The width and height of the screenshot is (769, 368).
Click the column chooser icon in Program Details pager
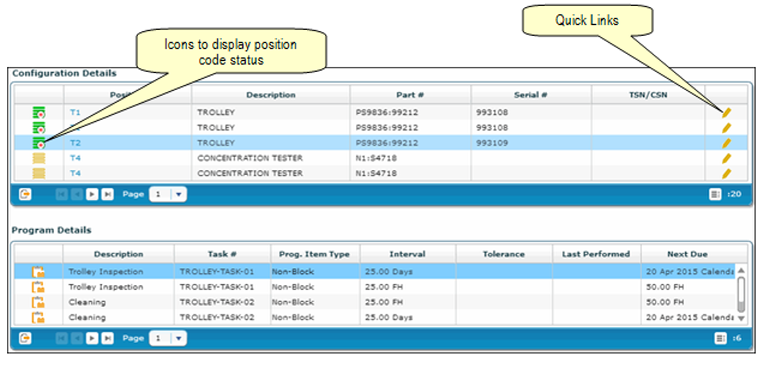pyautogui.click(x=720, y=338)
